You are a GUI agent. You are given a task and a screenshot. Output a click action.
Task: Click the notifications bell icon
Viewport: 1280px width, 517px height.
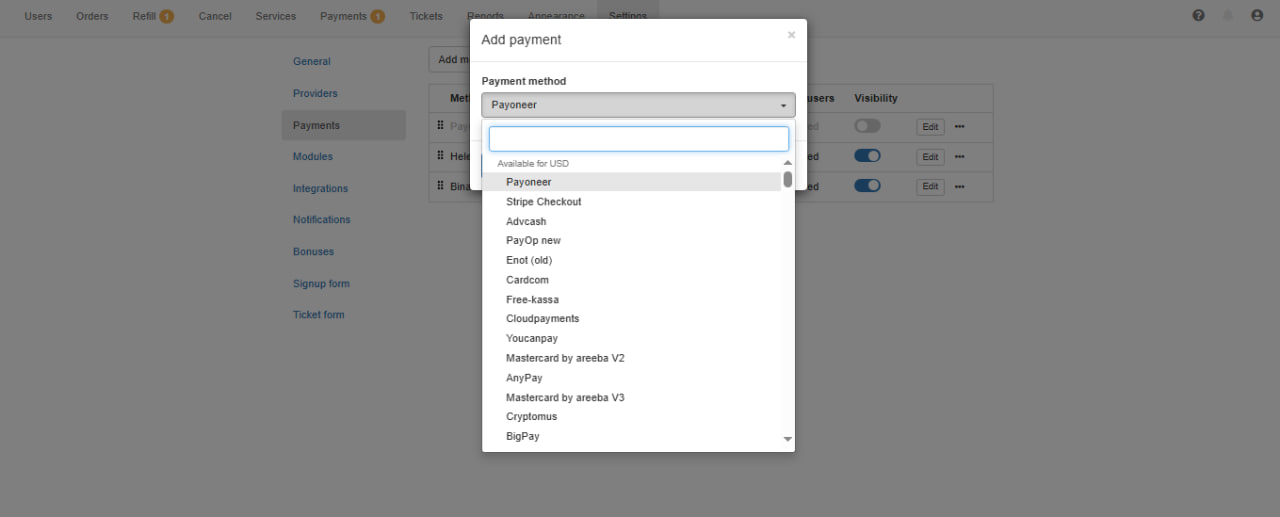(x=1228, y=16)
